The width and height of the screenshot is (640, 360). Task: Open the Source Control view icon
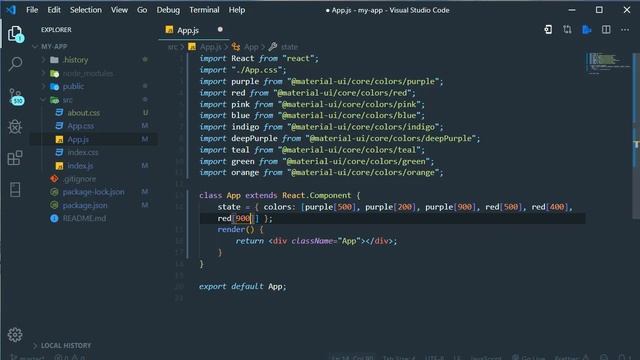tap(16, 96)
